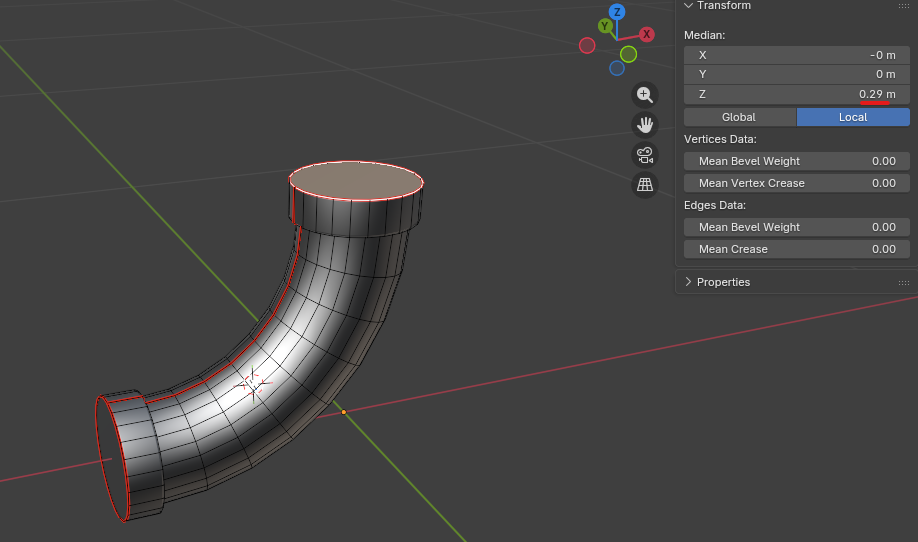Click the Median Y value field
Image resolution: width=918 pixels, height=542 pixels.
click(x=796, y=74)
